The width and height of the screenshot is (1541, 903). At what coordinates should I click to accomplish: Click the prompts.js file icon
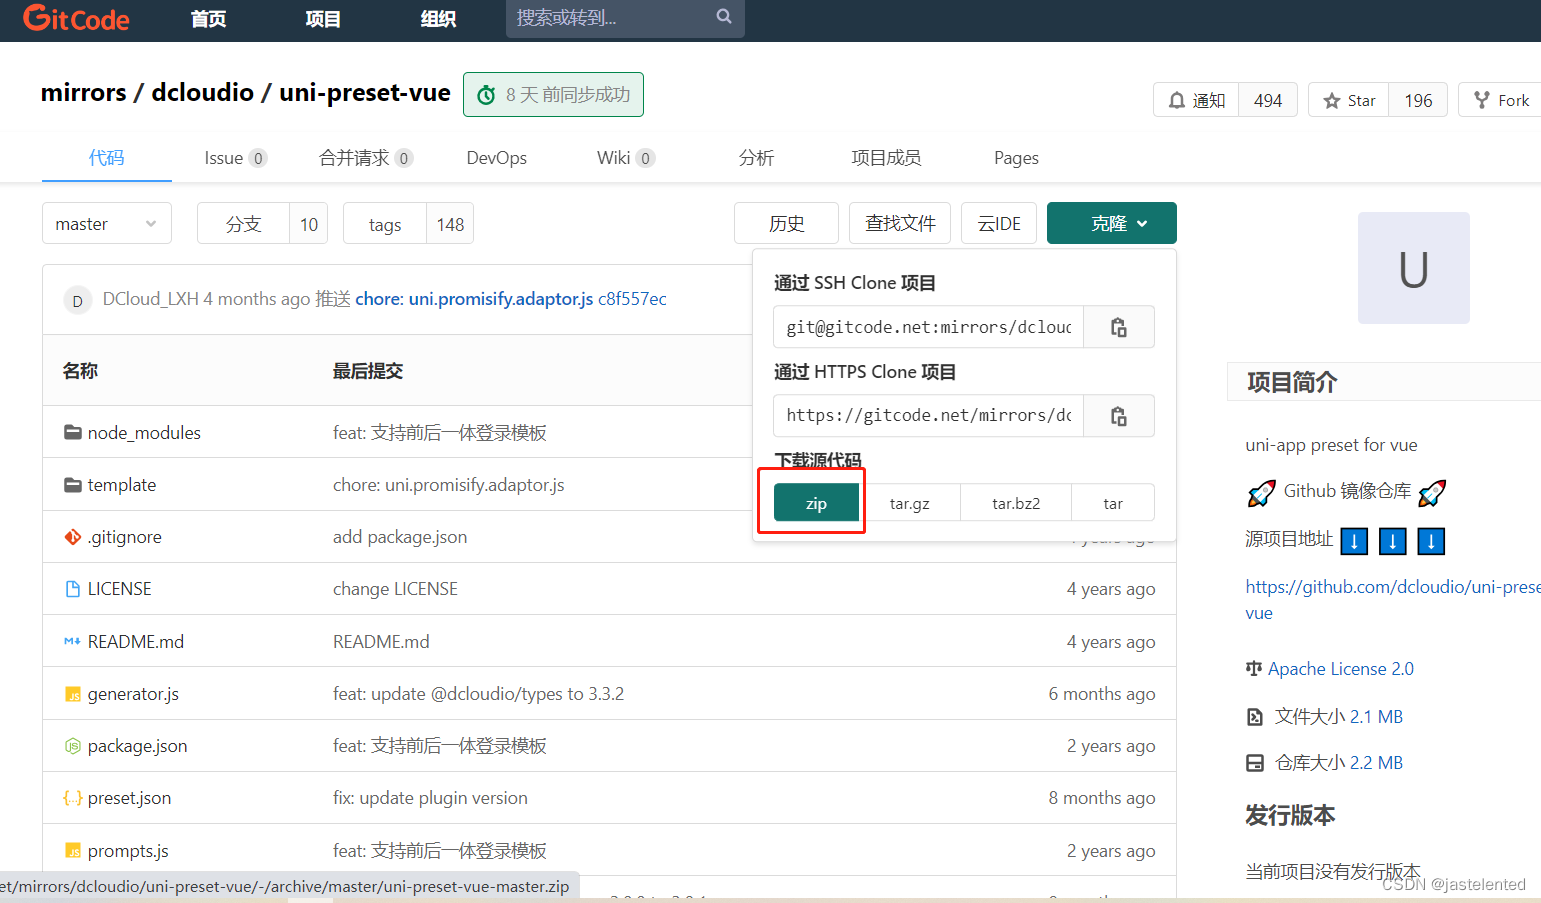[x=73, y=851]
